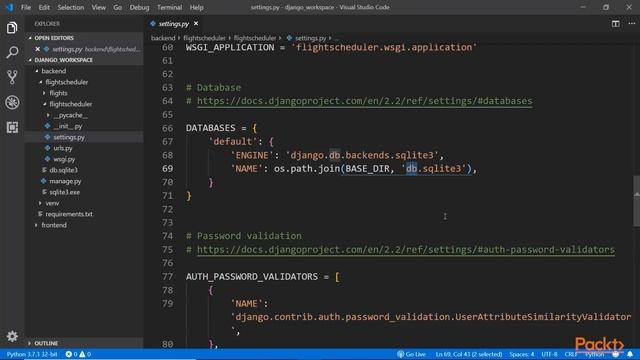Open the Debug view in activity bar
640x360 pixels.
(x=12, y=102)
